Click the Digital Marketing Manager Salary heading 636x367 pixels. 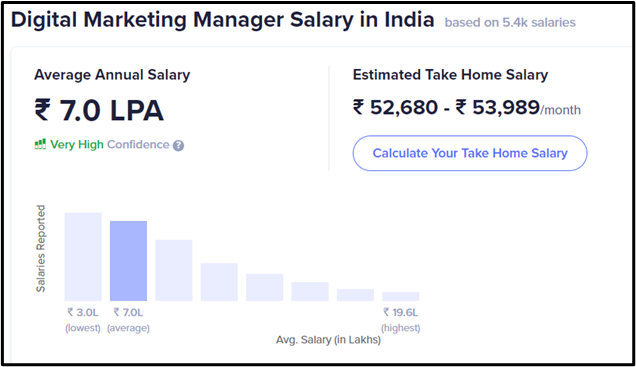[222, 19]
